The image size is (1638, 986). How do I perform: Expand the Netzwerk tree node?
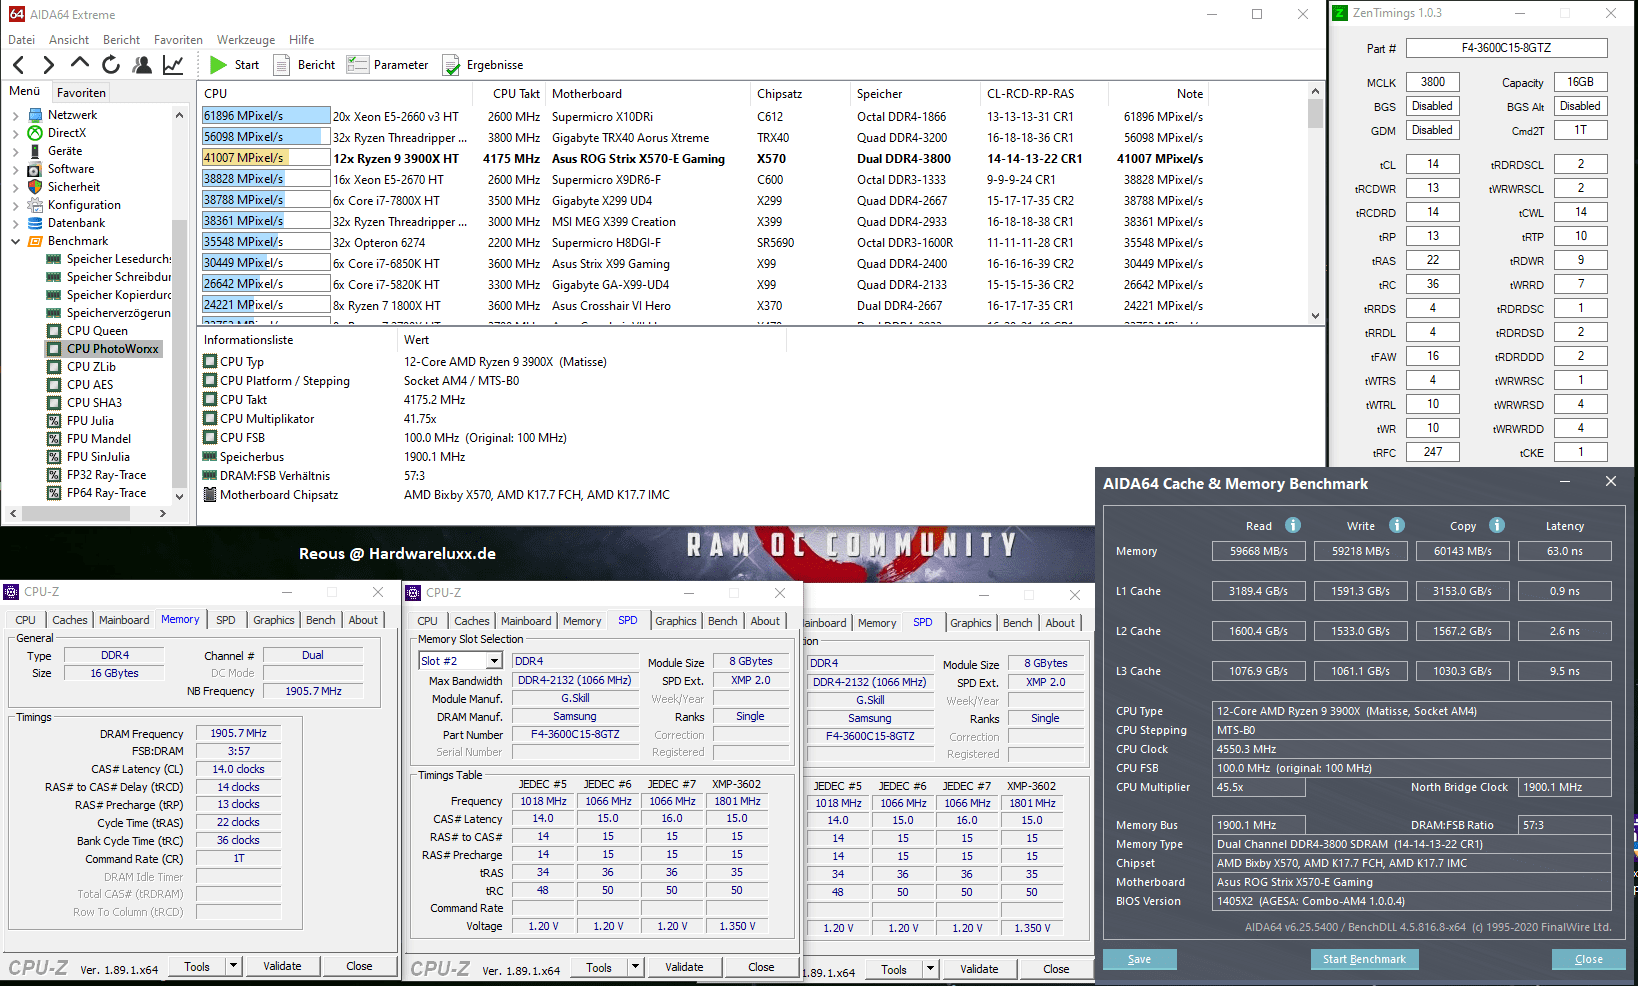(x=15, y=116)
